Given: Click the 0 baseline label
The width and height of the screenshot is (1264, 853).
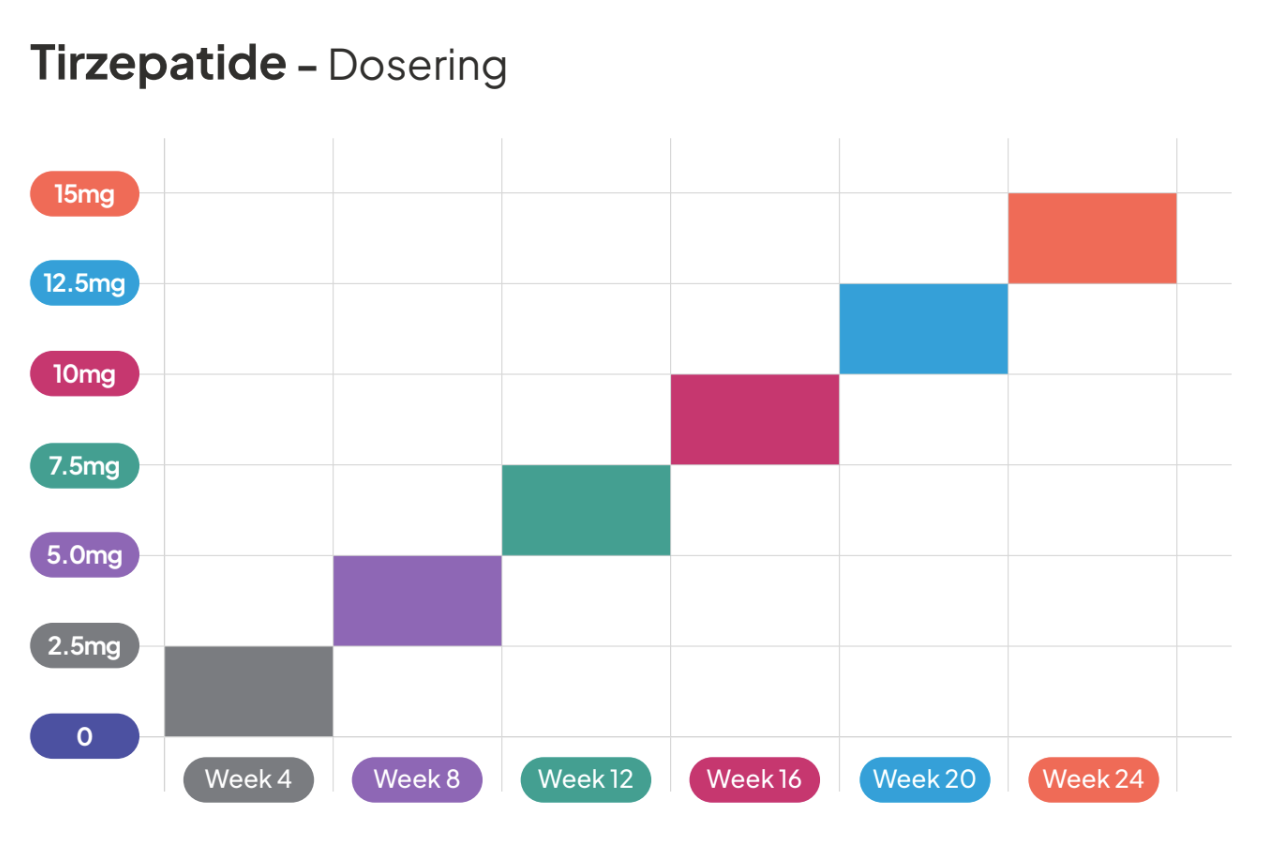Looking at the screenshot, I should pos(84,736).
